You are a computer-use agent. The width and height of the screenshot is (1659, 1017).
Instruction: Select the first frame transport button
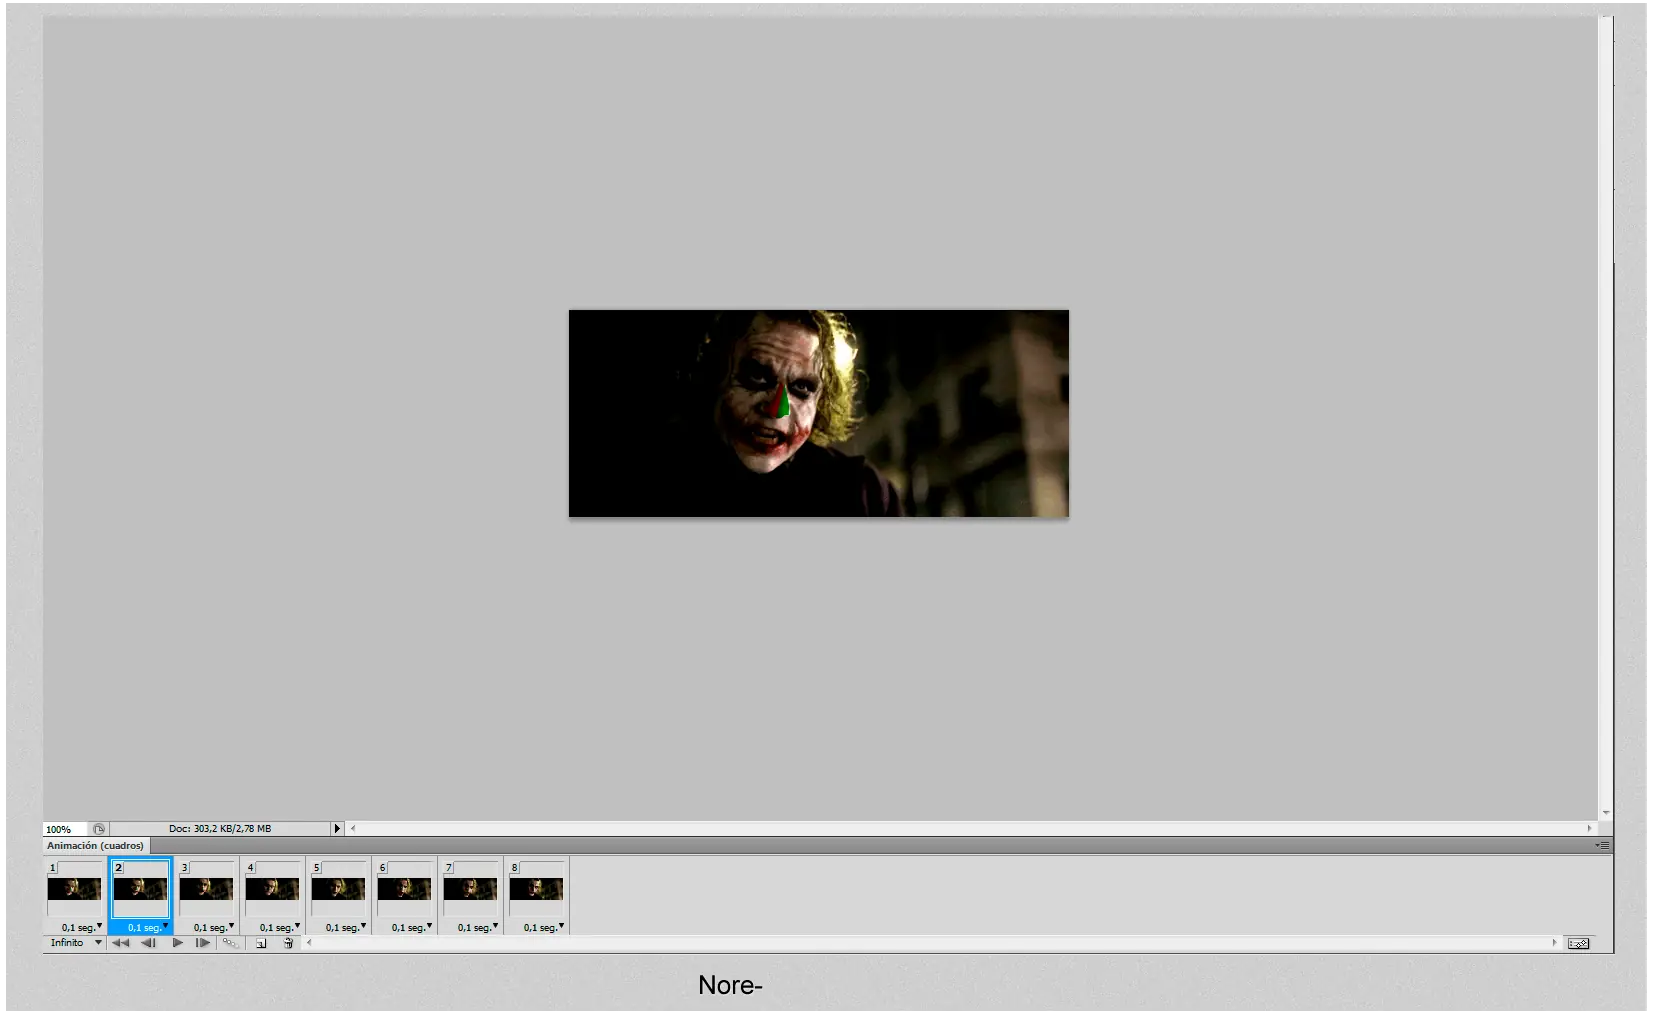click(120, 943)
